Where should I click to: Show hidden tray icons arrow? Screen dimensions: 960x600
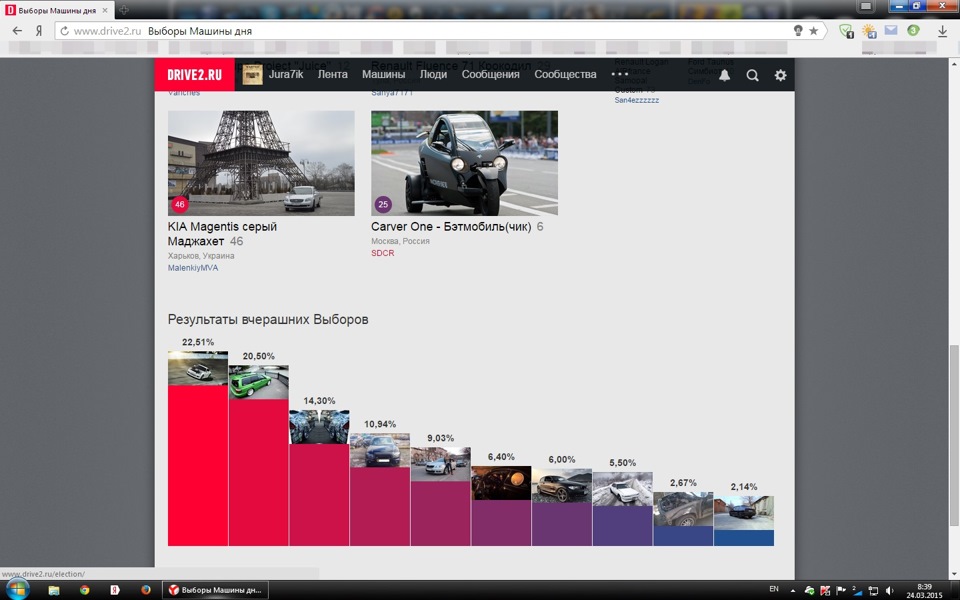point(792,591)
